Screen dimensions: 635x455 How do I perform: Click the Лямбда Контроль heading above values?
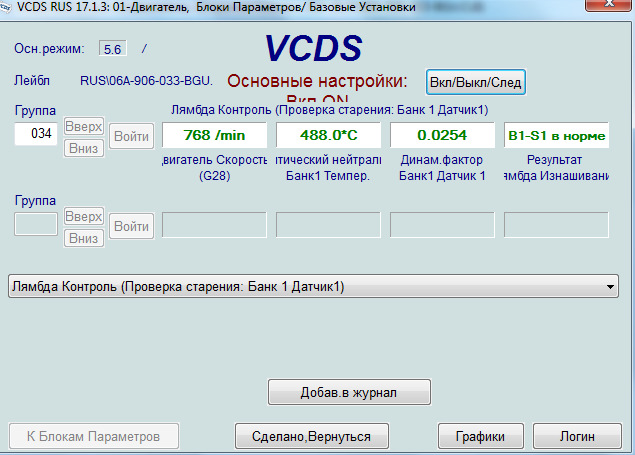pos(330,110)
